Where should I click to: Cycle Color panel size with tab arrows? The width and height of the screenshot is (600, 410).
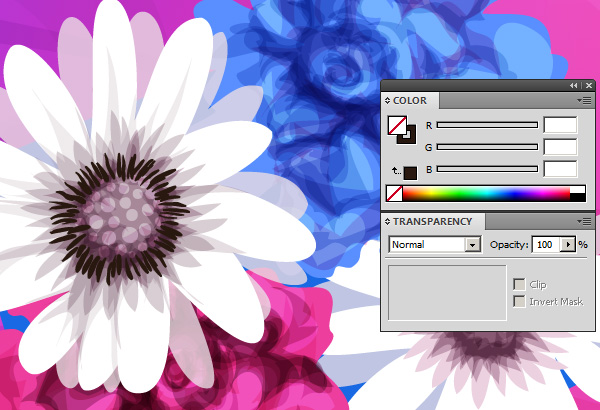[388, 101]
